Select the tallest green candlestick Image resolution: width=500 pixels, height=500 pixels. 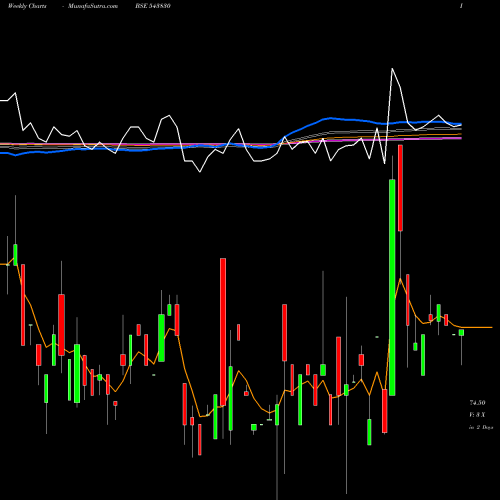click(x=392, y=287)
